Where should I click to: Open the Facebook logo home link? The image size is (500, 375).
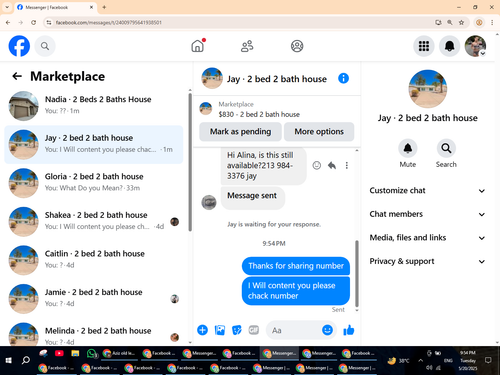point(19,46)
